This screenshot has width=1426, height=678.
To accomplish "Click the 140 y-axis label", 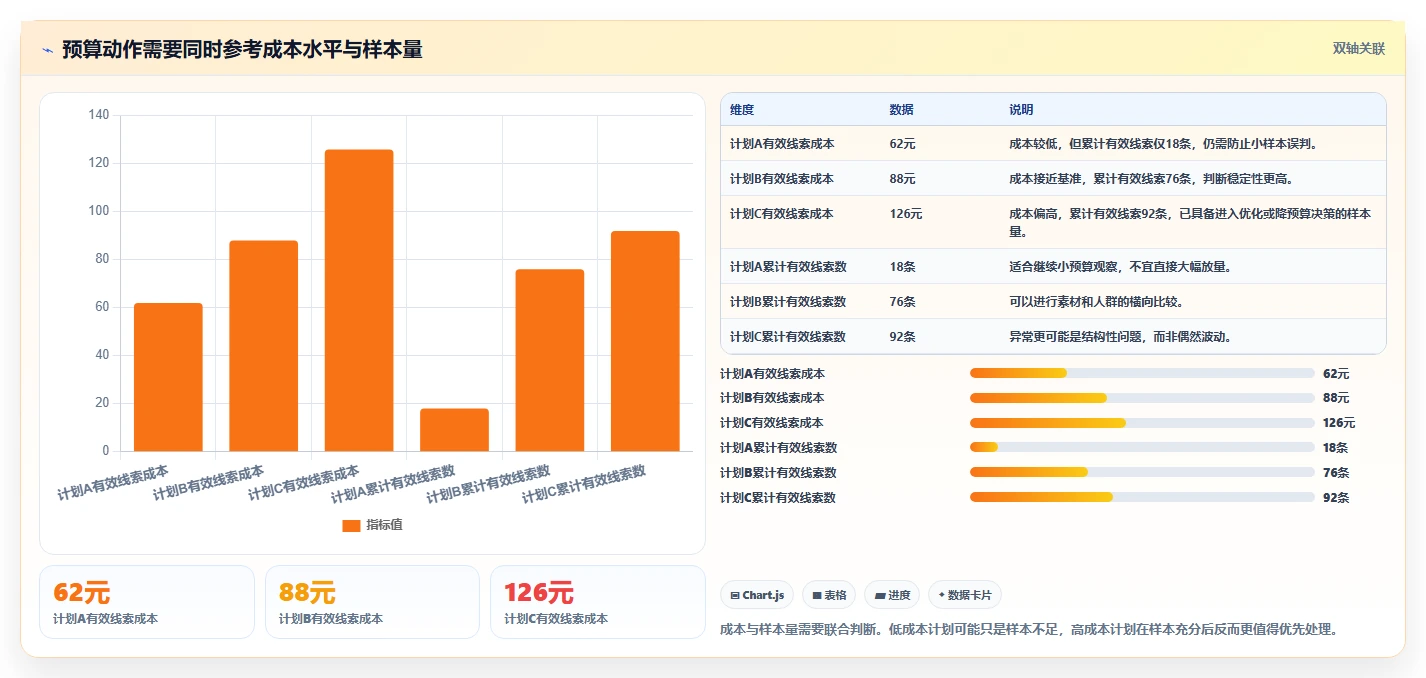I will pos(99,115).
